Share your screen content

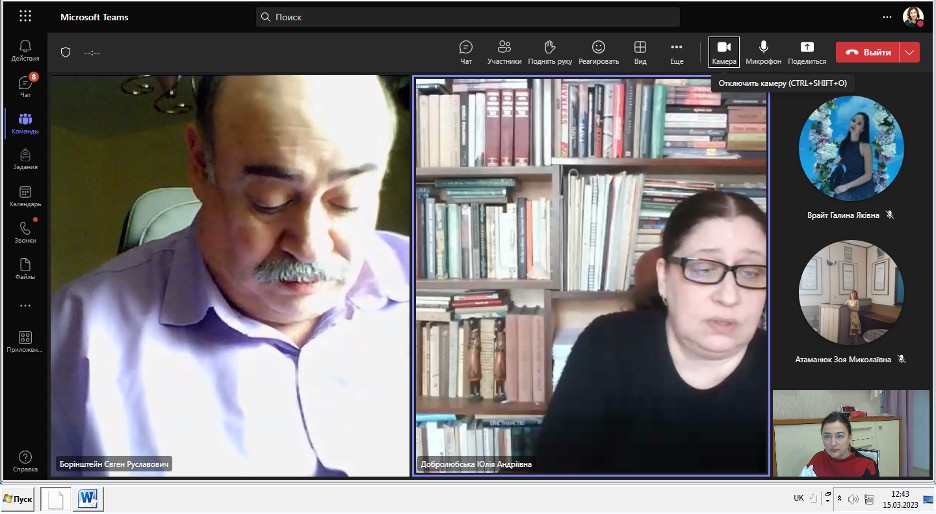pyautogui.click(x=807, y=51)
